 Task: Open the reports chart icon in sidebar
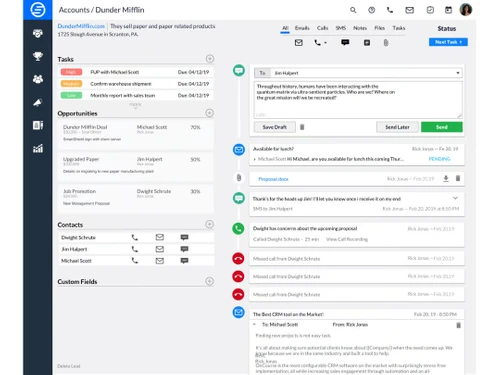point(38,148)
